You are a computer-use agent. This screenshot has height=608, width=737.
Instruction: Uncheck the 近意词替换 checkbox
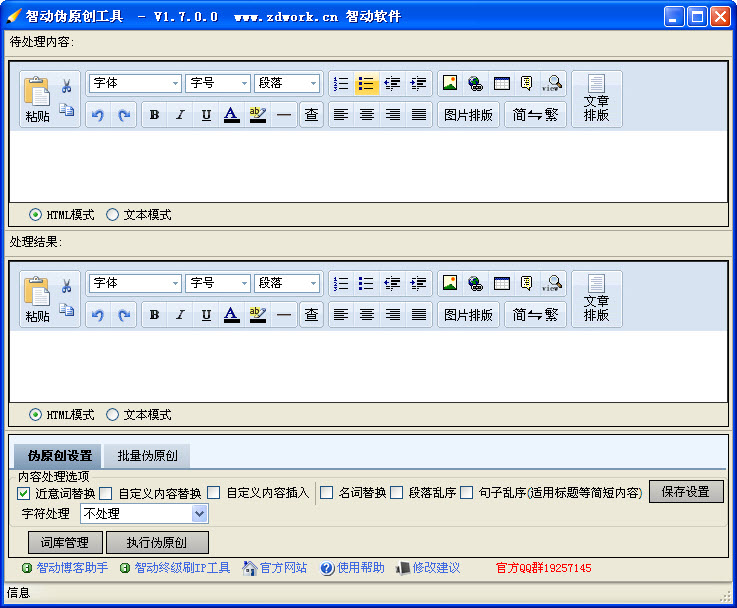(24, 493)
